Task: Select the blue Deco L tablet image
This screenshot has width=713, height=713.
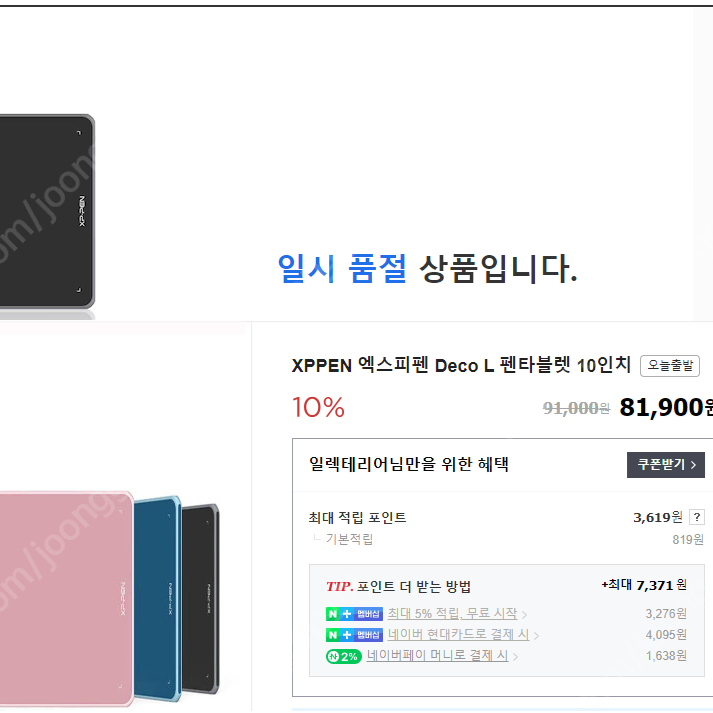Action: (x=158, y=598)
